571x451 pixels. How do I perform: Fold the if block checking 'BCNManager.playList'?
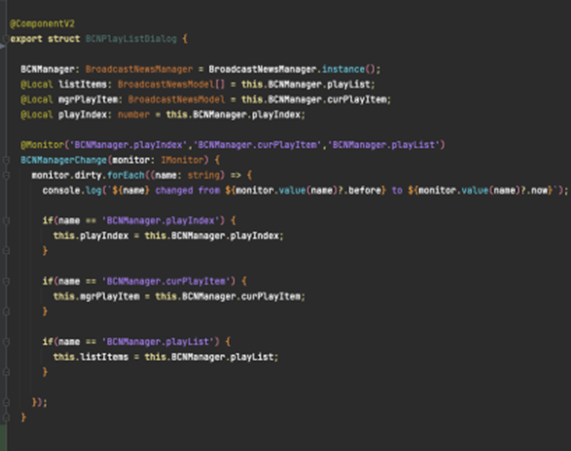[6, 342]
